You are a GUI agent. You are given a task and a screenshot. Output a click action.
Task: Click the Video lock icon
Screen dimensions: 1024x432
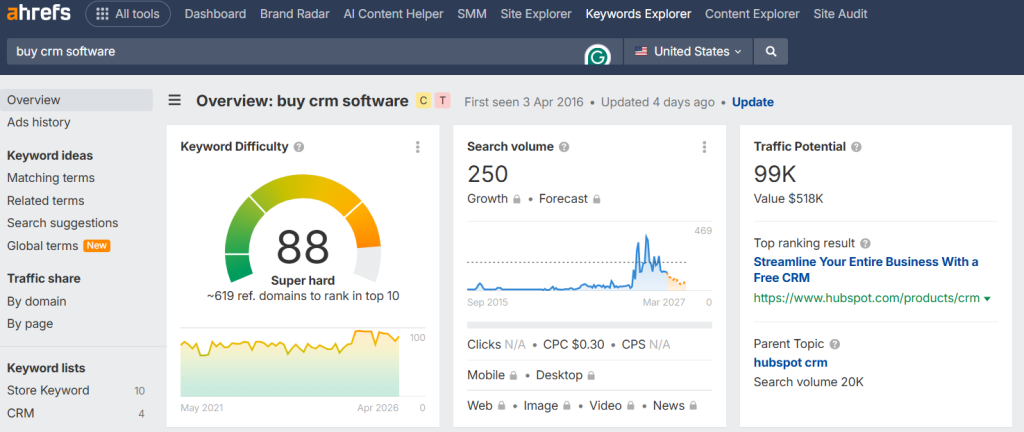[631, 406]
